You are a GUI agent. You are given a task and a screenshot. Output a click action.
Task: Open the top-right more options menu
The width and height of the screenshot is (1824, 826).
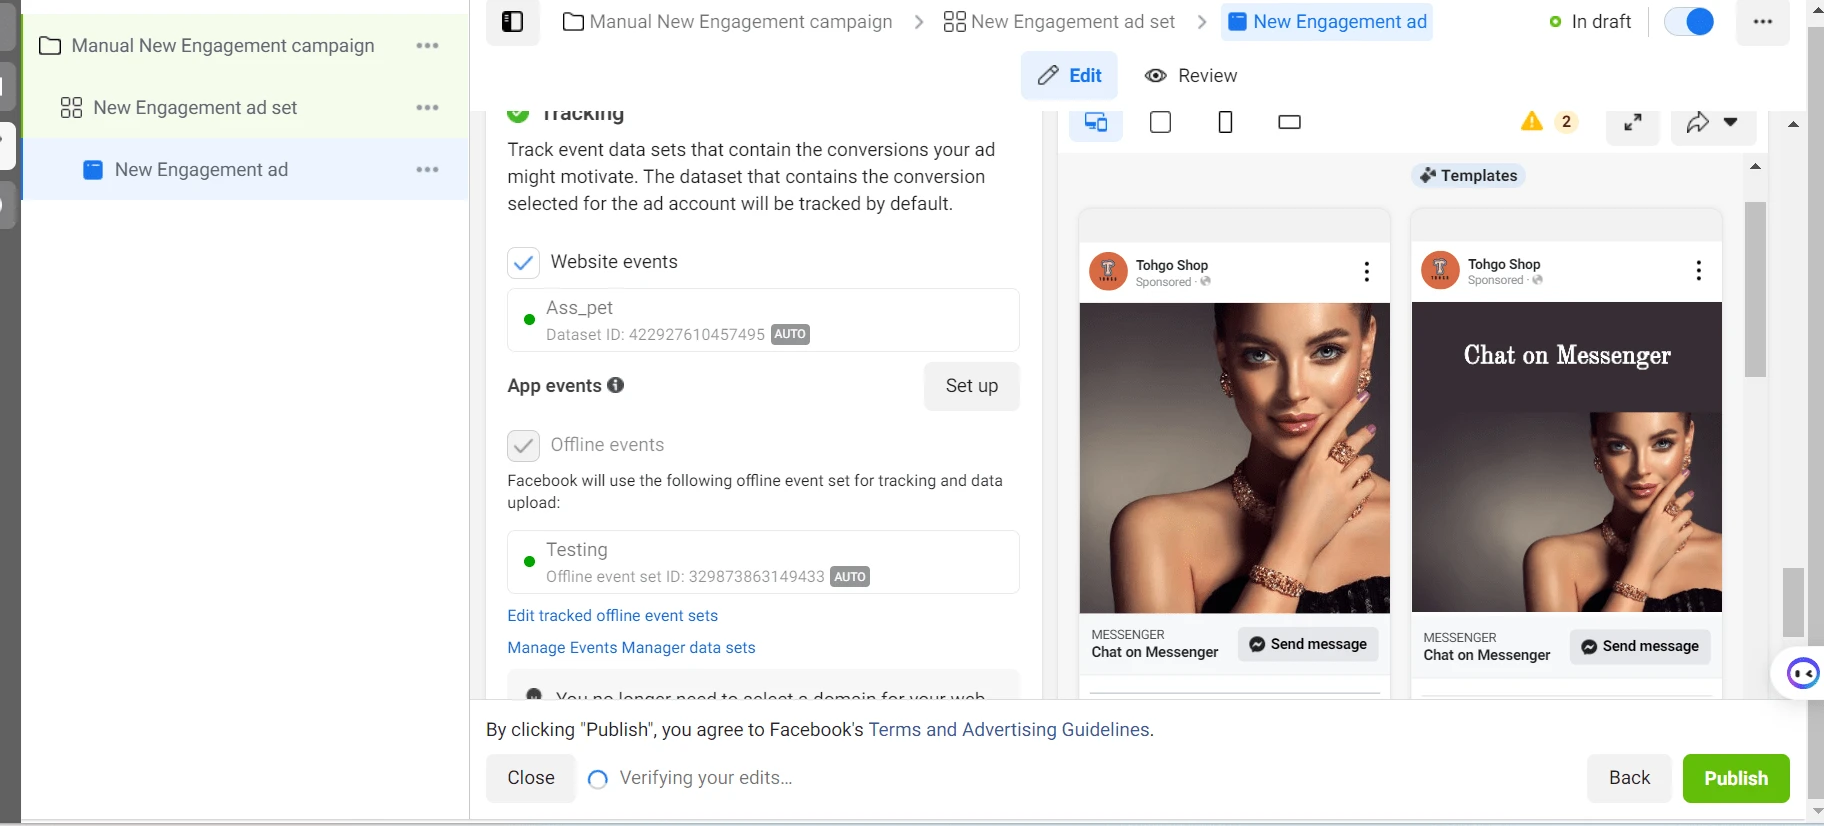click(x=1762, y=22)
